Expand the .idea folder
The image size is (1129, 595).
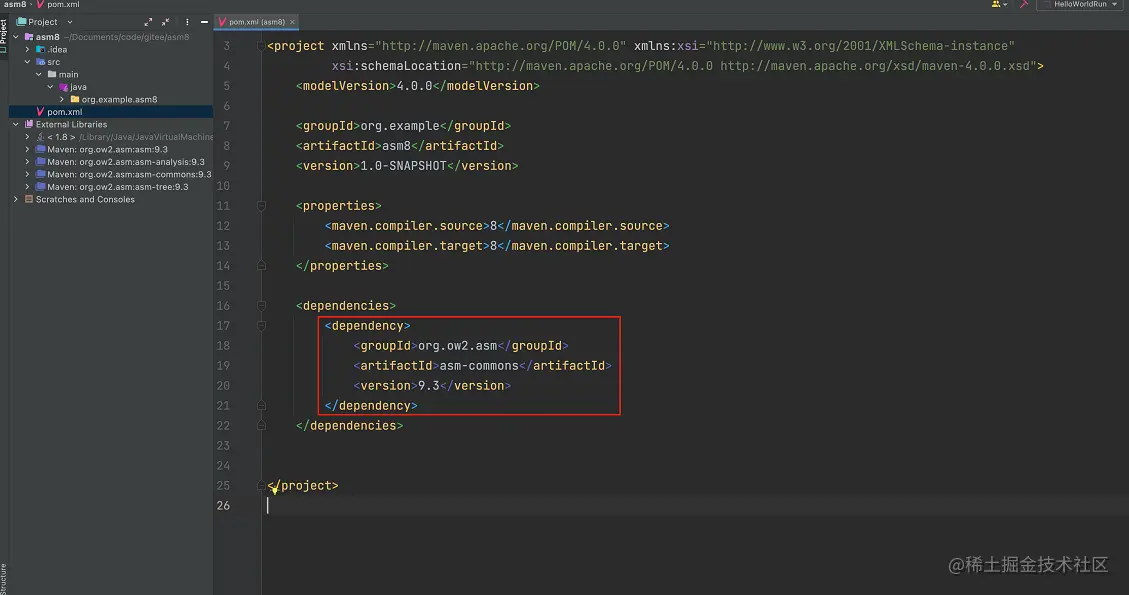tap(27, 50)
